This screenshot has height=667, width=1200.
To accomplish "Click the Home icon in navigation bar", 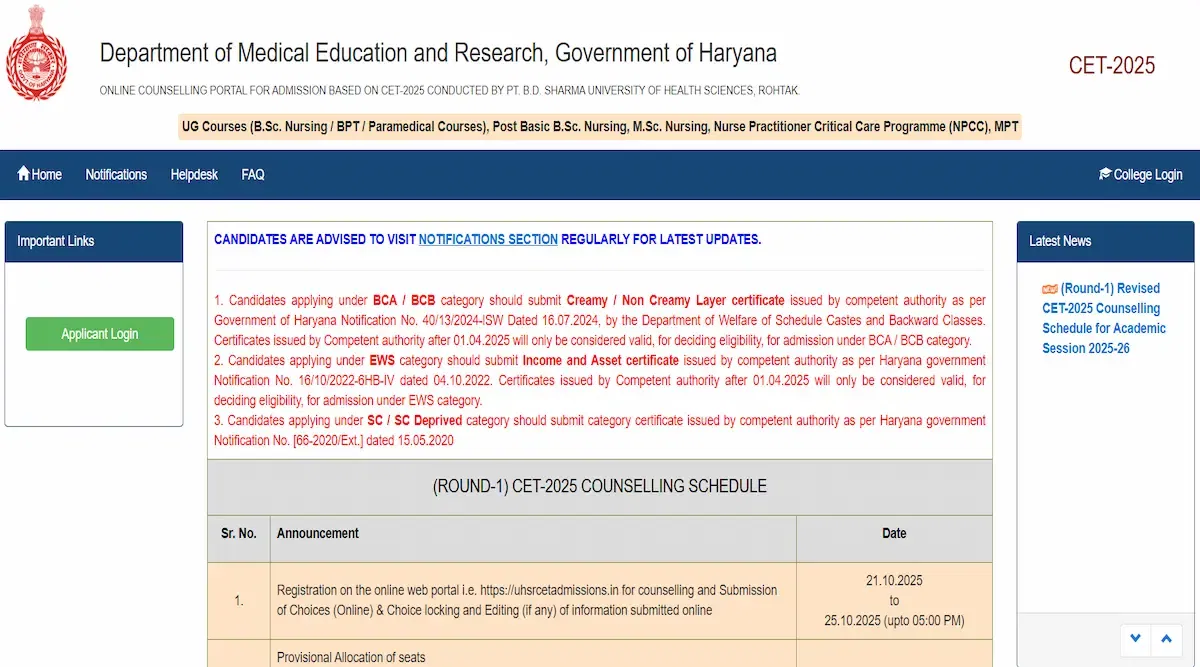I will (x=24, y=174).
